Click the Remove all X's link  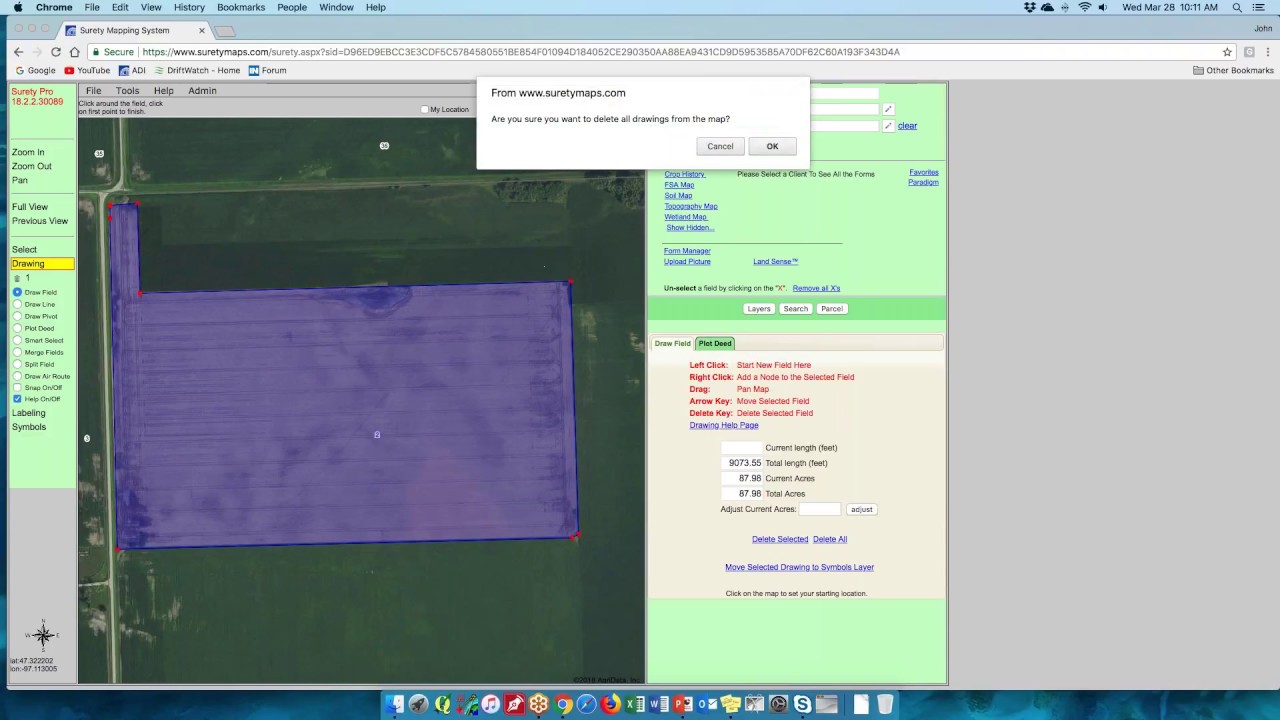point(816,288)
